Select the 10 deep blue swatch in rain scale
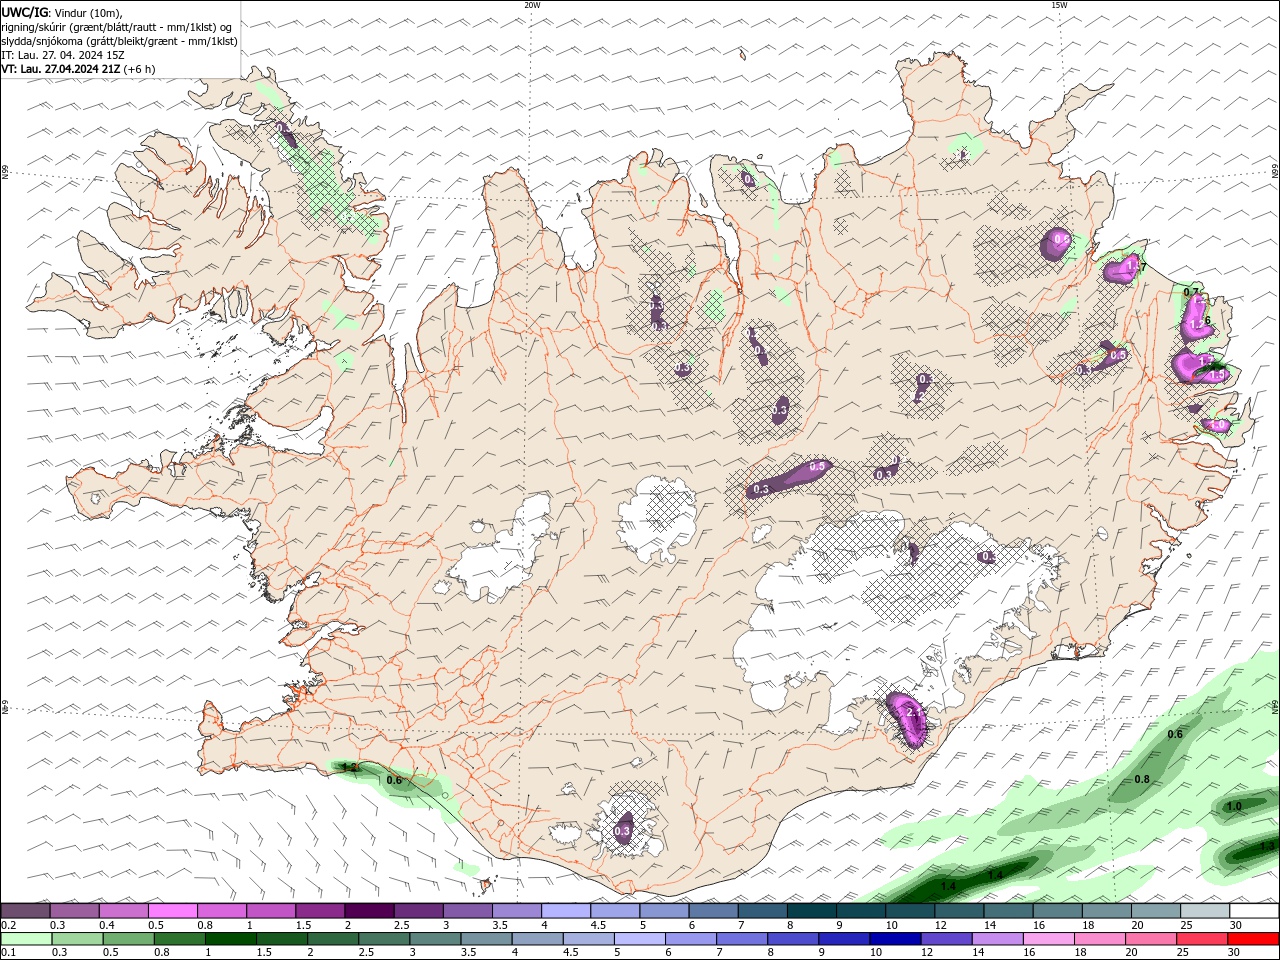 point(893,939)
